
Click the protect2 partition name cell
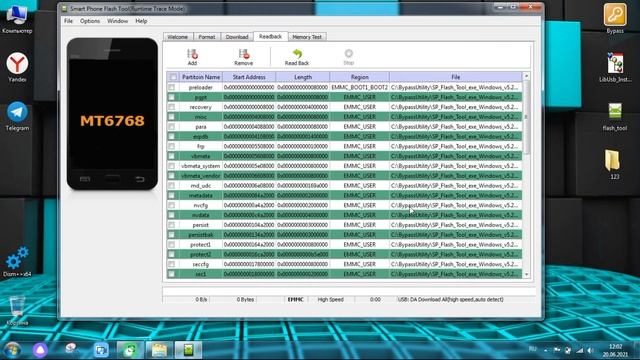200,254
